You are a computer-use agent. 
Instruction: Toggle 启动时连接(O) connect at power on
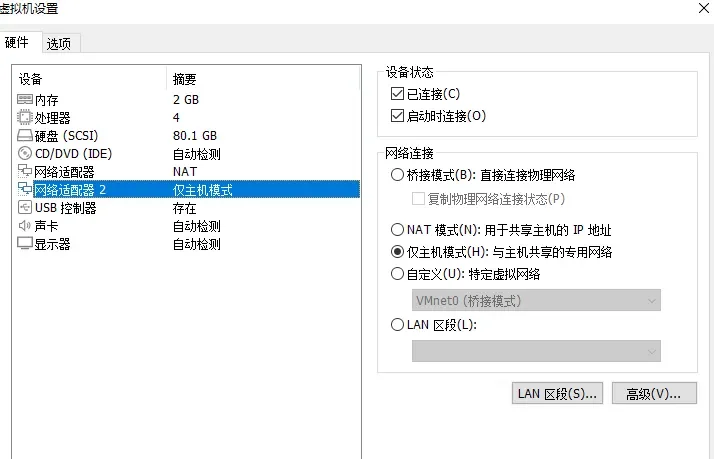[x=398, y=116]
